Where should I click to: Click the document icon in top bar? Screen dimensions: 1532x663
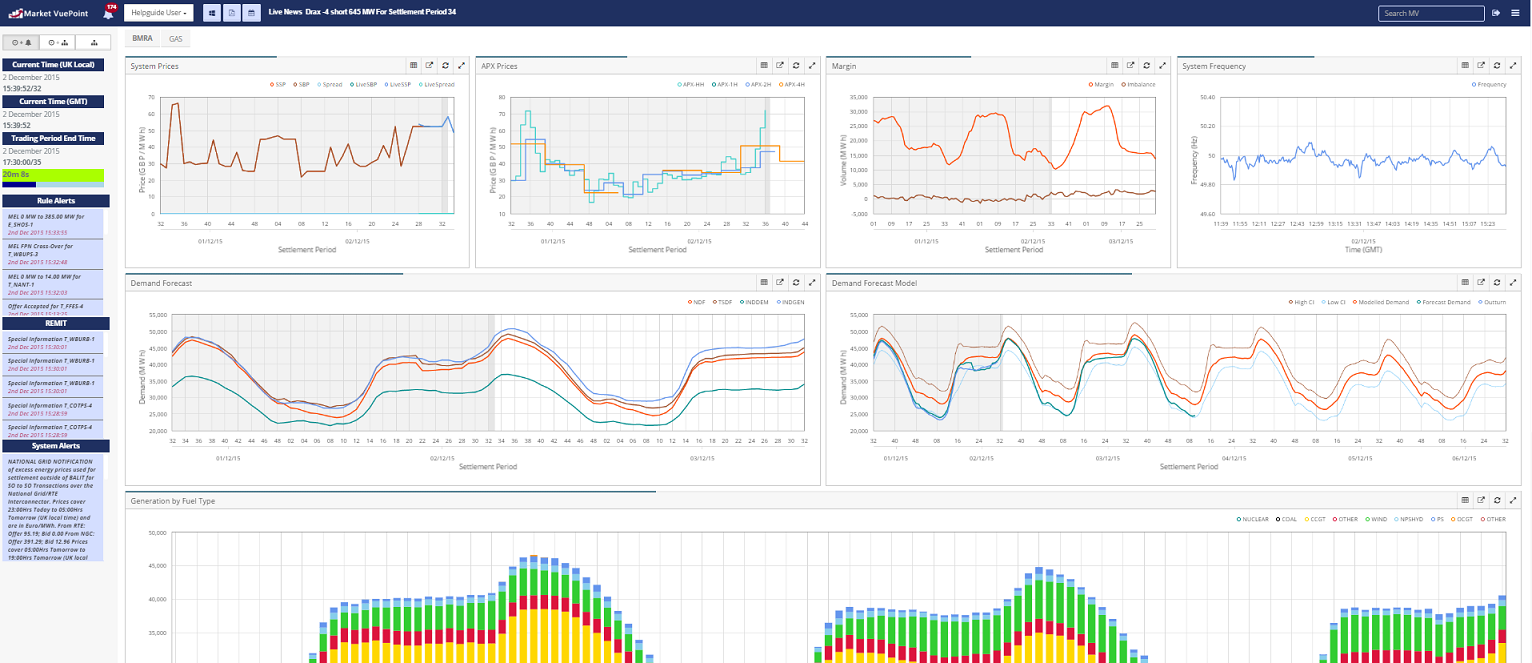click(231, 13)
